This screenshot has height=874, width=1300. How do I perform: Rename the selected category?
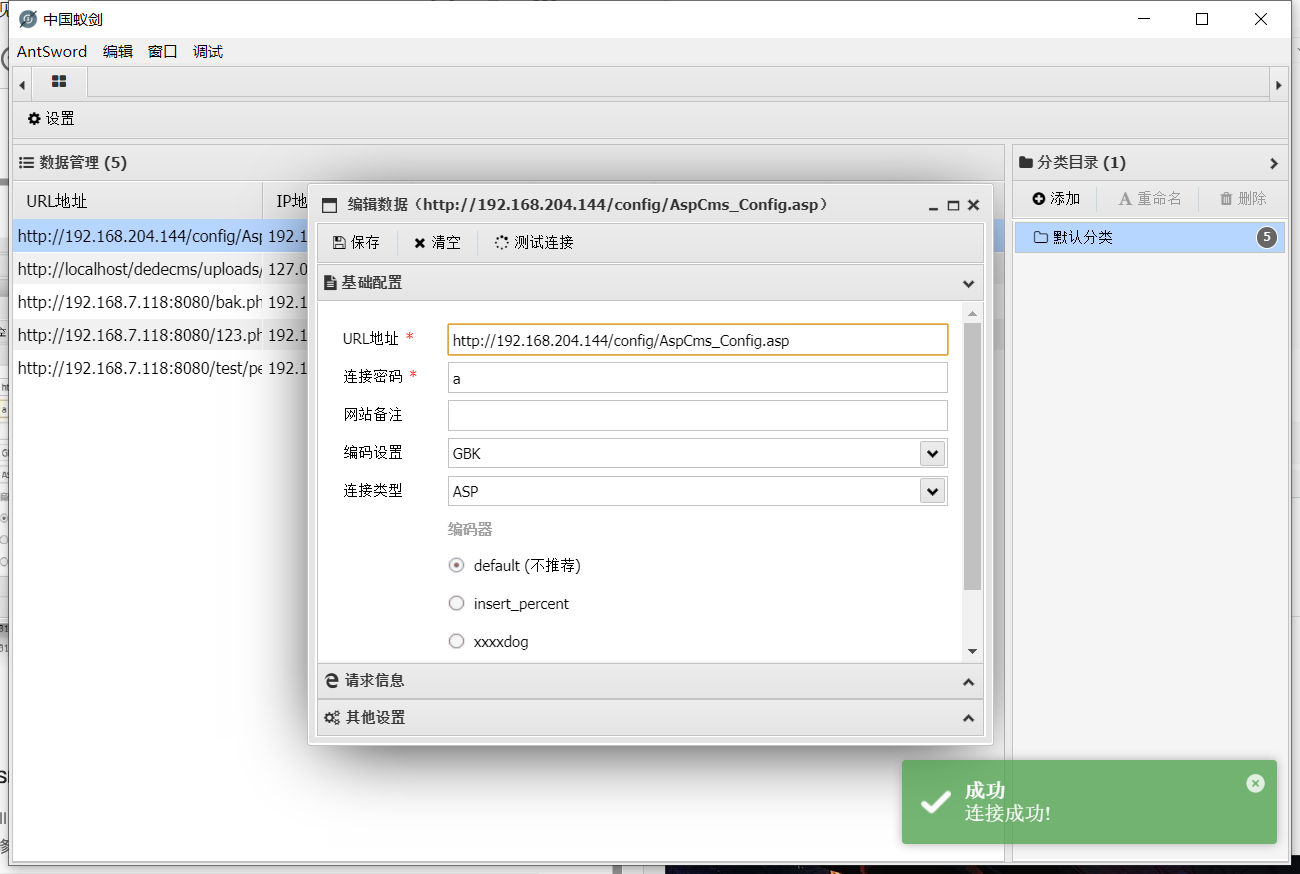[1150, 199]
